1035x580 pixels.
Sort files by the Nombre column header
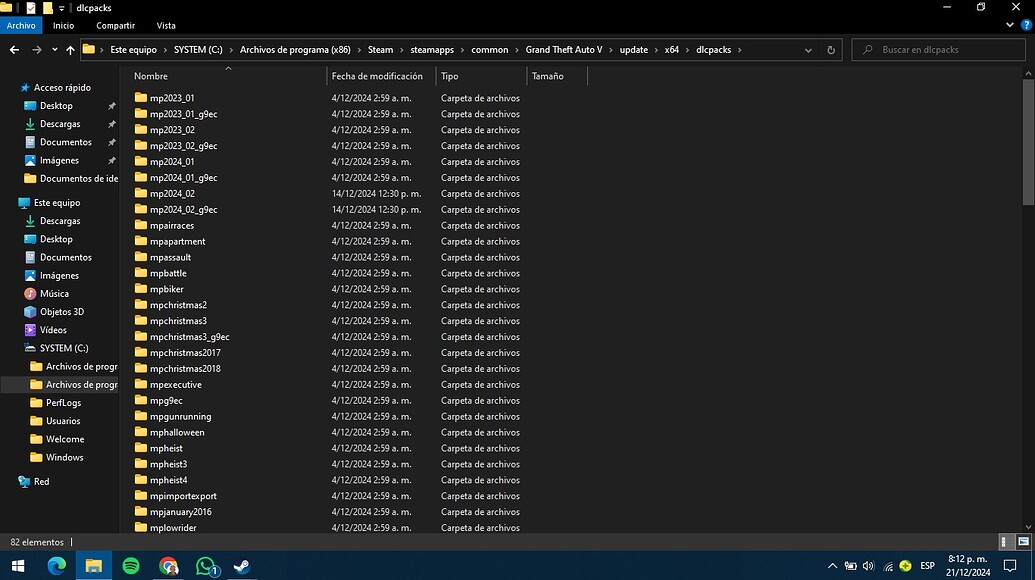coord(150,75)
